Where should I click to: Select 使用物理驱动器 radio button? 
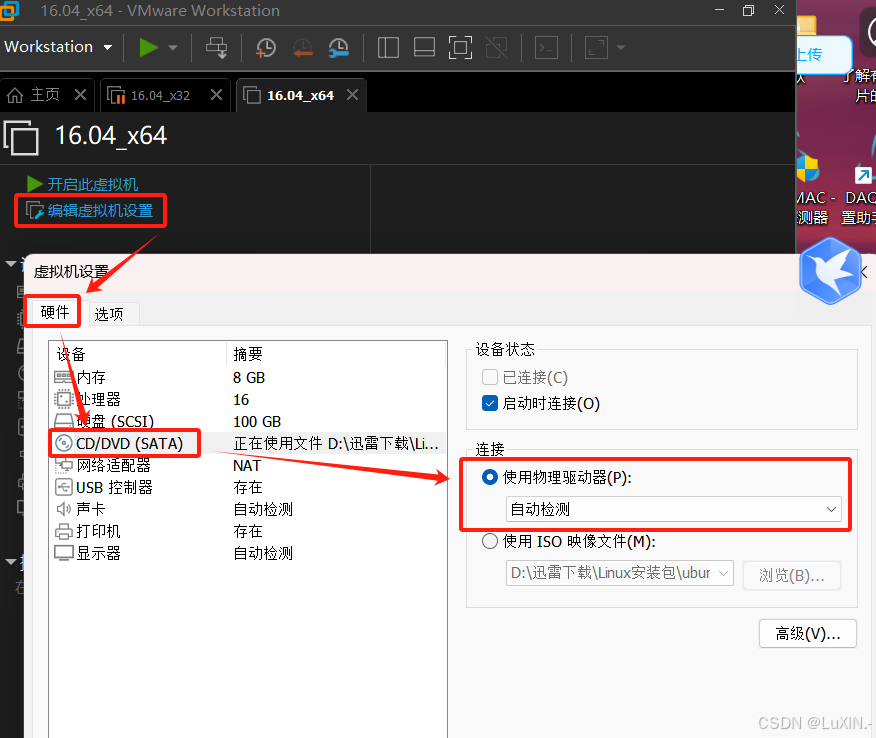(490, 478)
